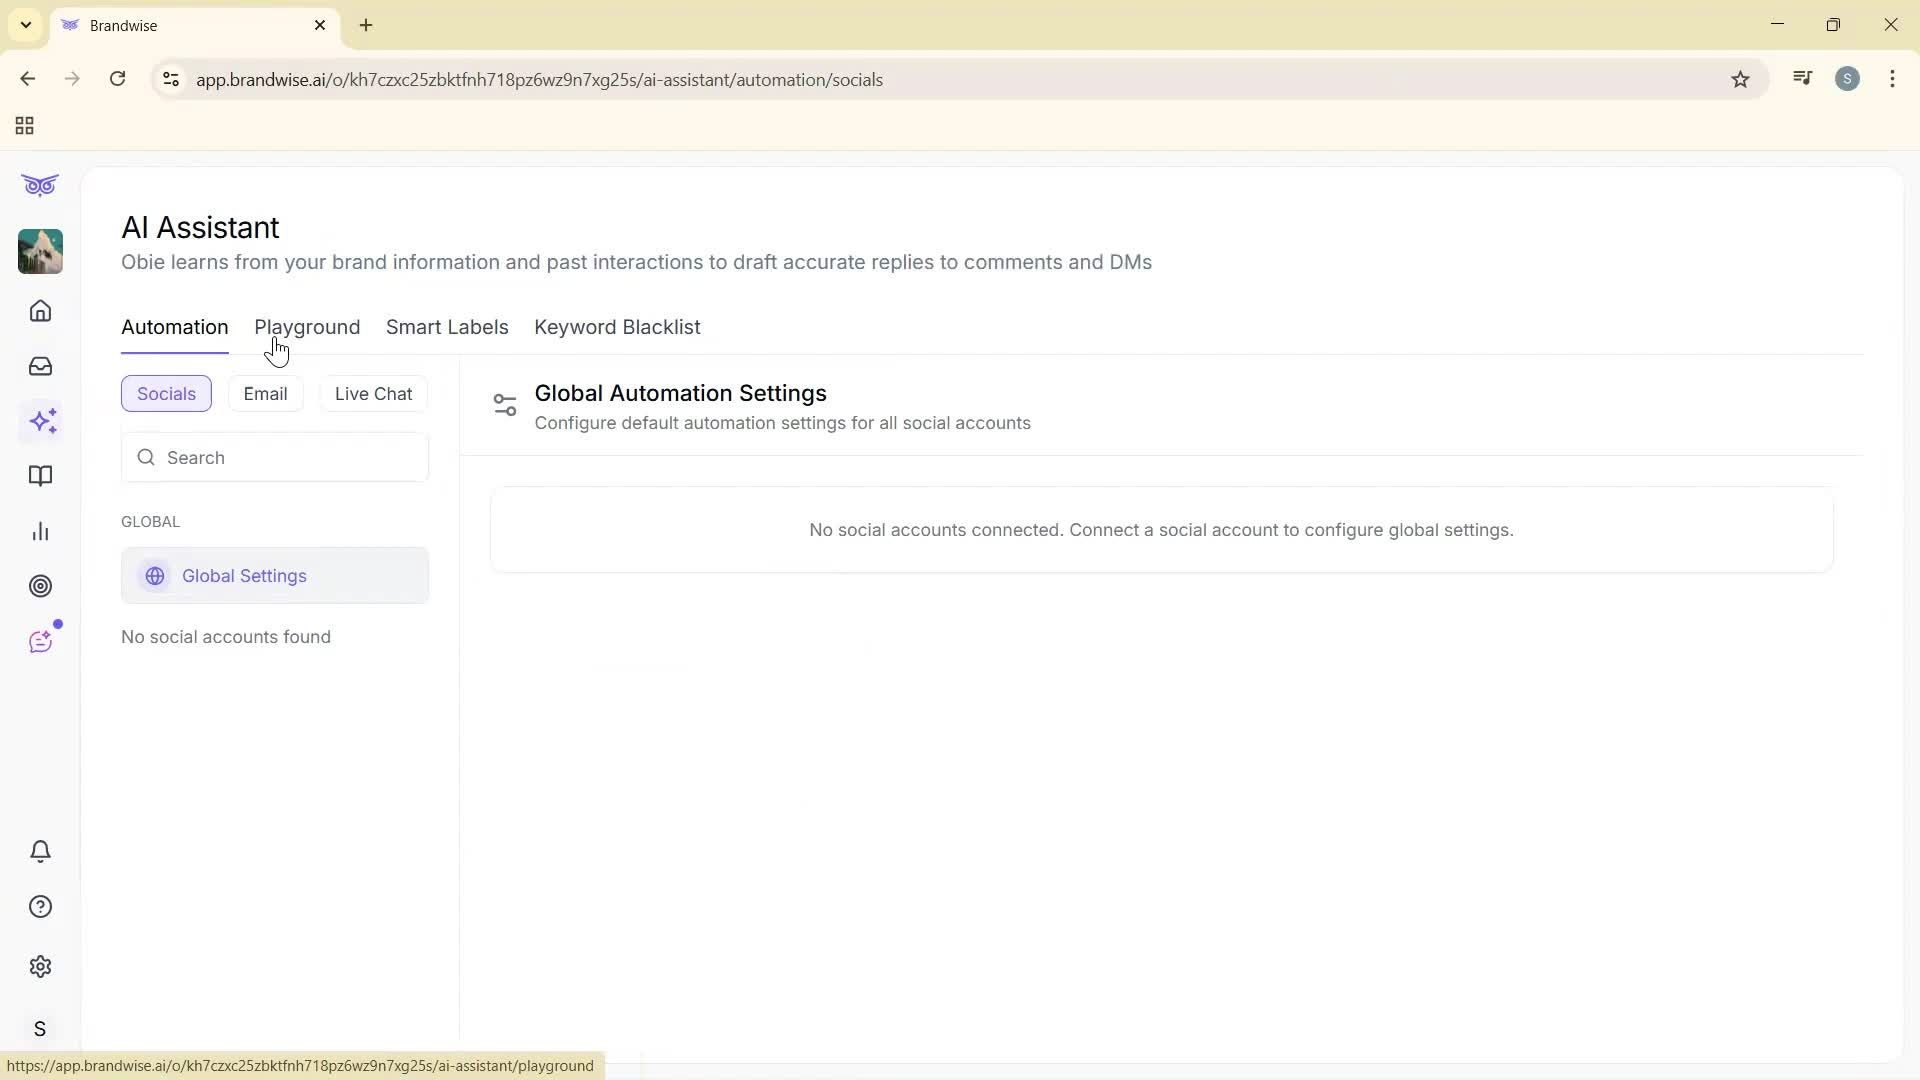
Task: Select the AI Assistant sparkles icon
Action: click(x=42, y=421)
